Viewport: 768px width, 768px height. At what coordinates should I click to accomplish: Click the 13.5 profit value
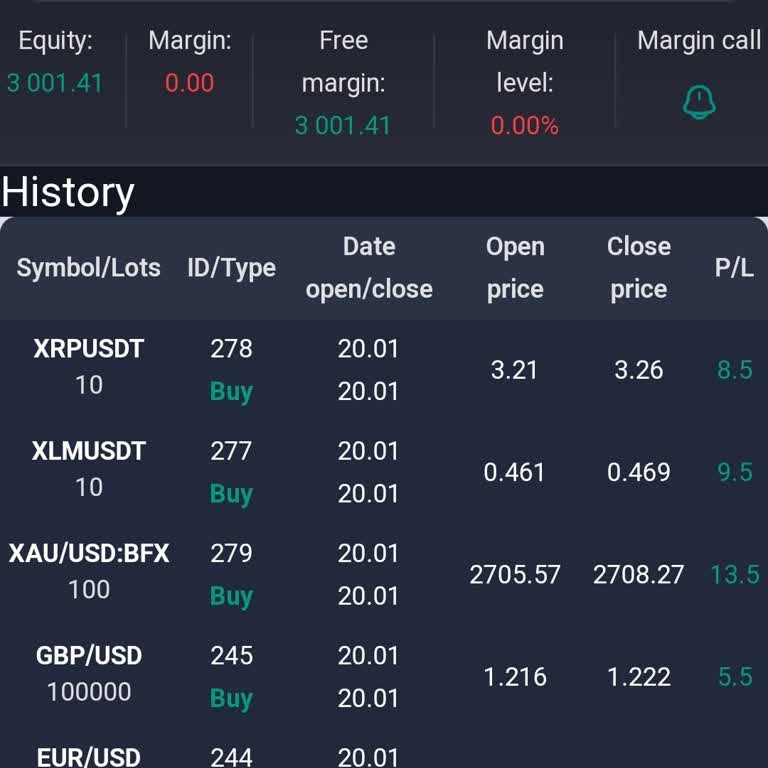(734, 575)
